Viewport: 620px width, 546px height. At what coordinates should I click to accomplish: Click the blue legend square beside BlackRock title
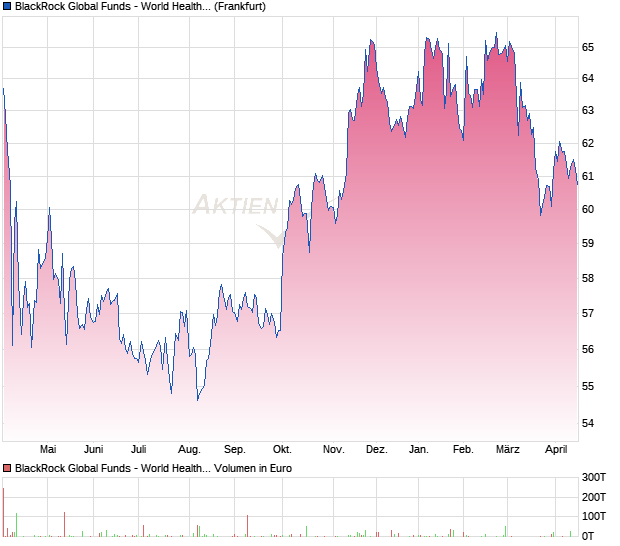(x=7, y=6)
